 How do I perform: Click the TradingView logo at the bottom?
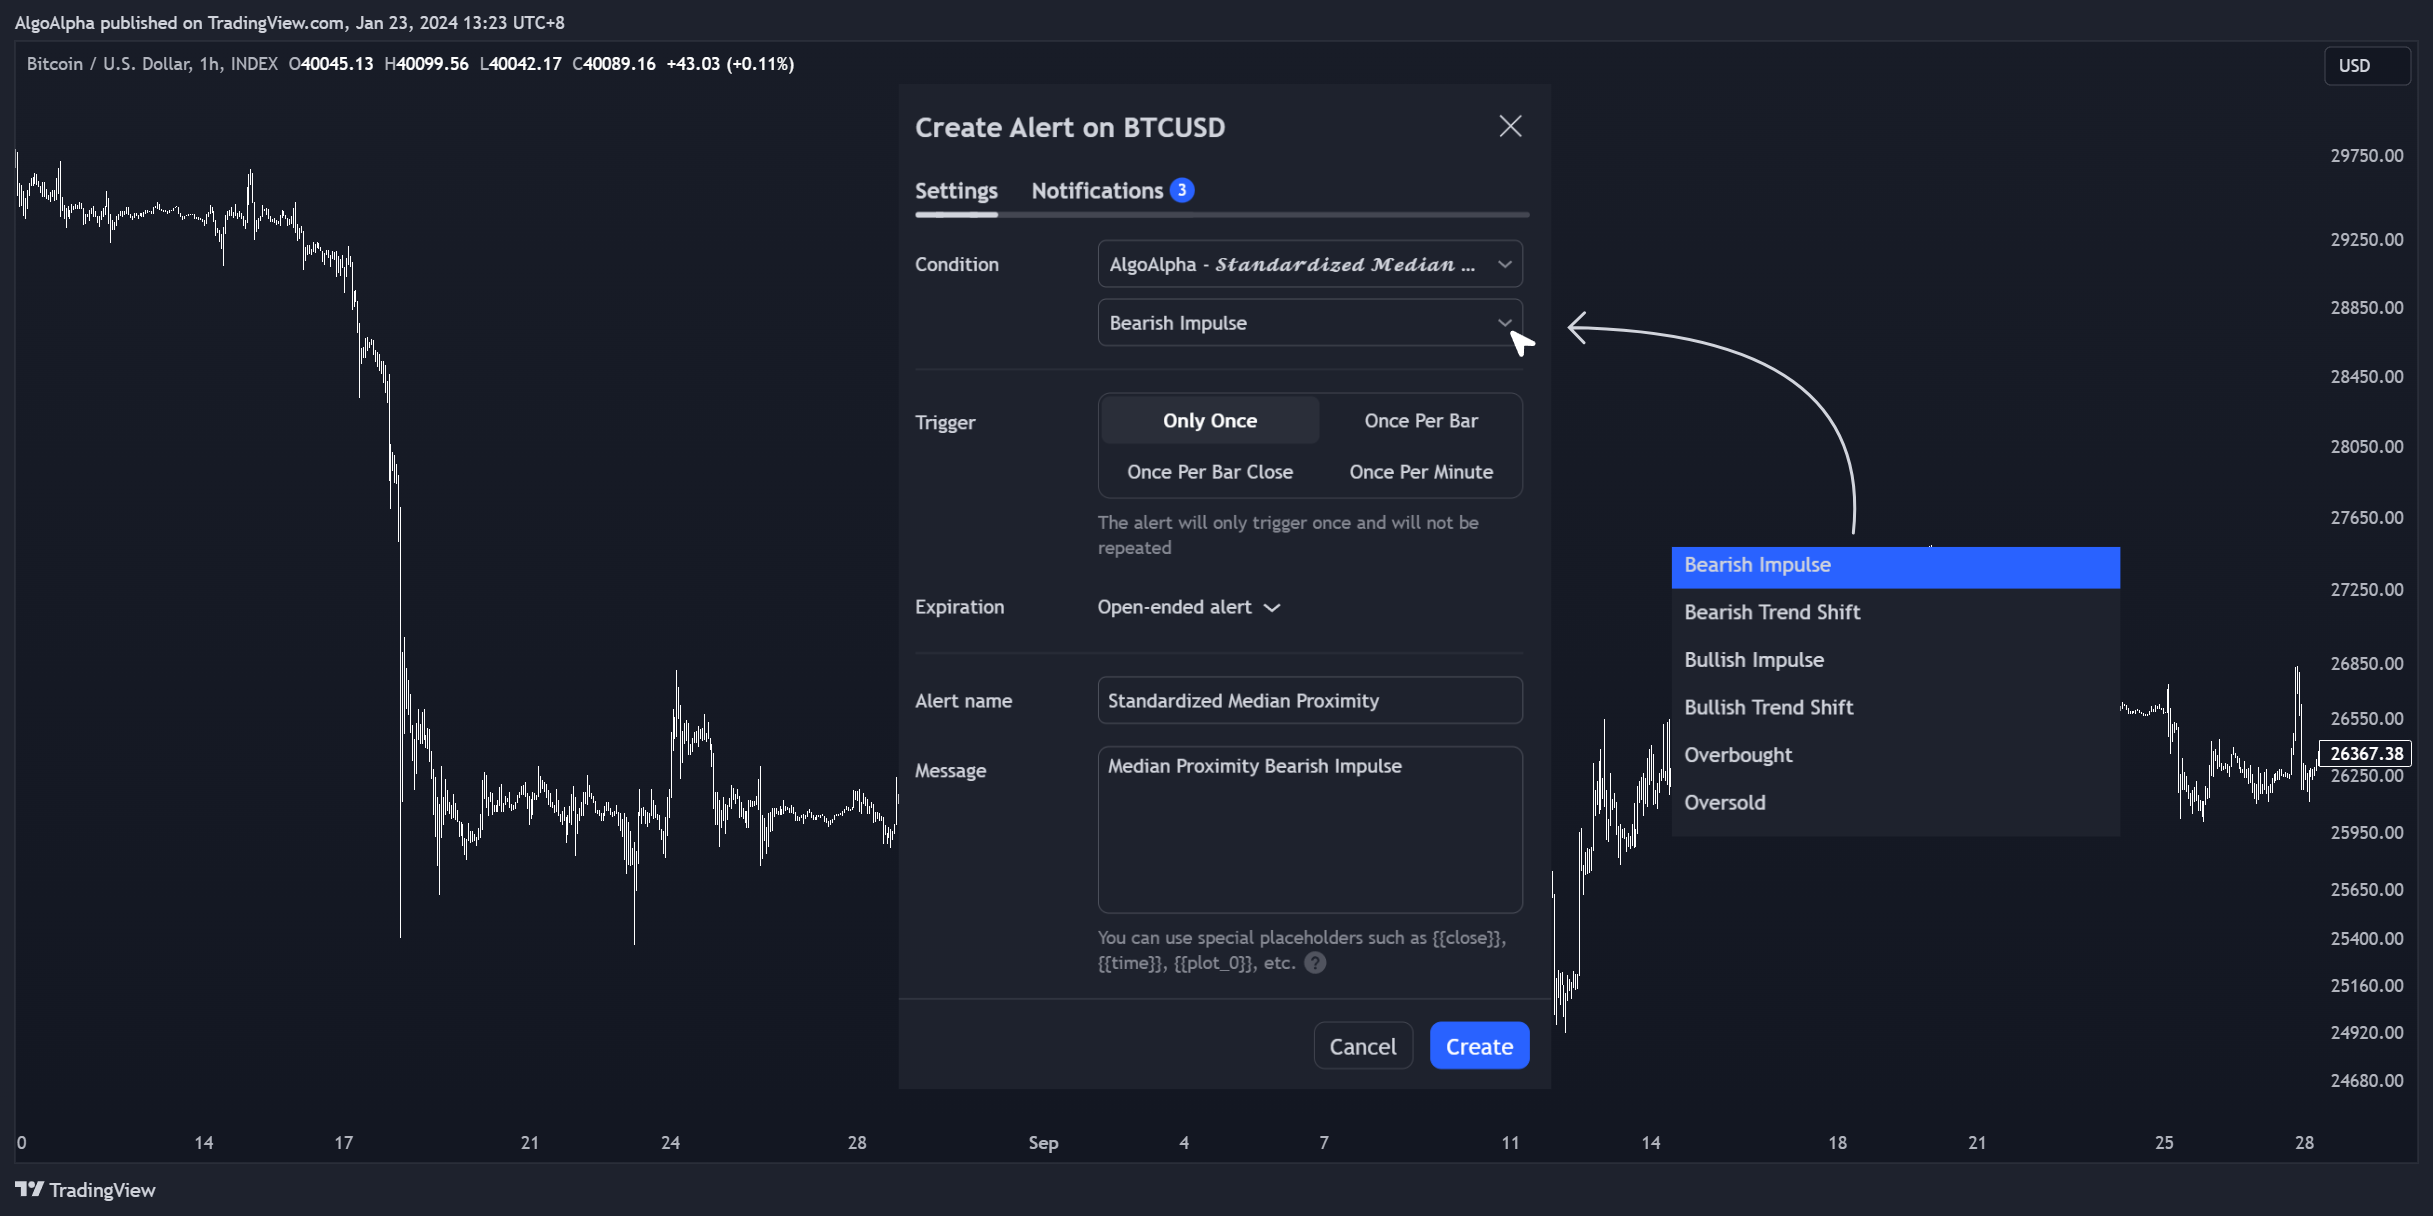[x=86, y=1190]
